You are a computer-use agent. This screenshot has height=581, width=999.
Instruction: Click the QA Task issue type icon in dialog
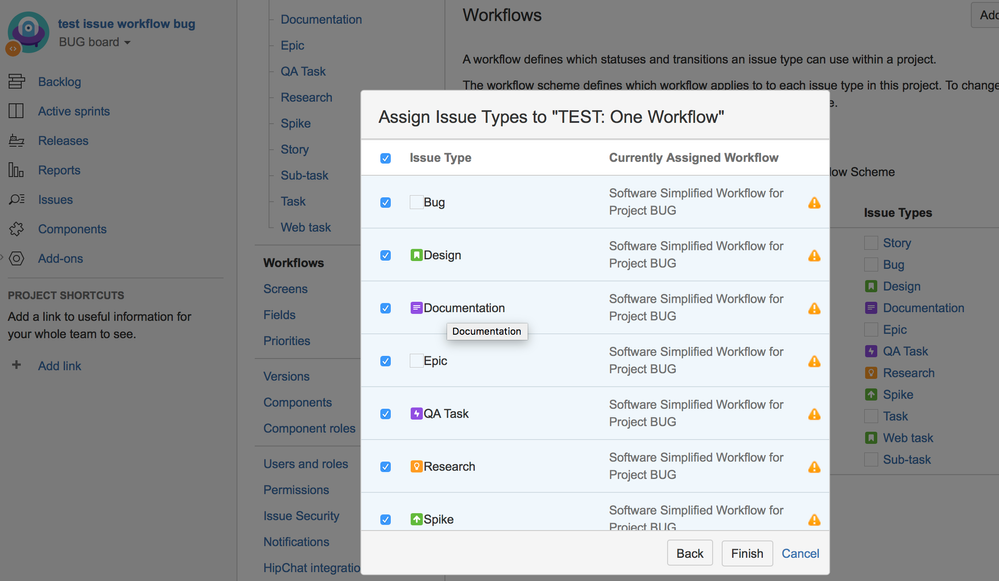(x=416, y=413)
